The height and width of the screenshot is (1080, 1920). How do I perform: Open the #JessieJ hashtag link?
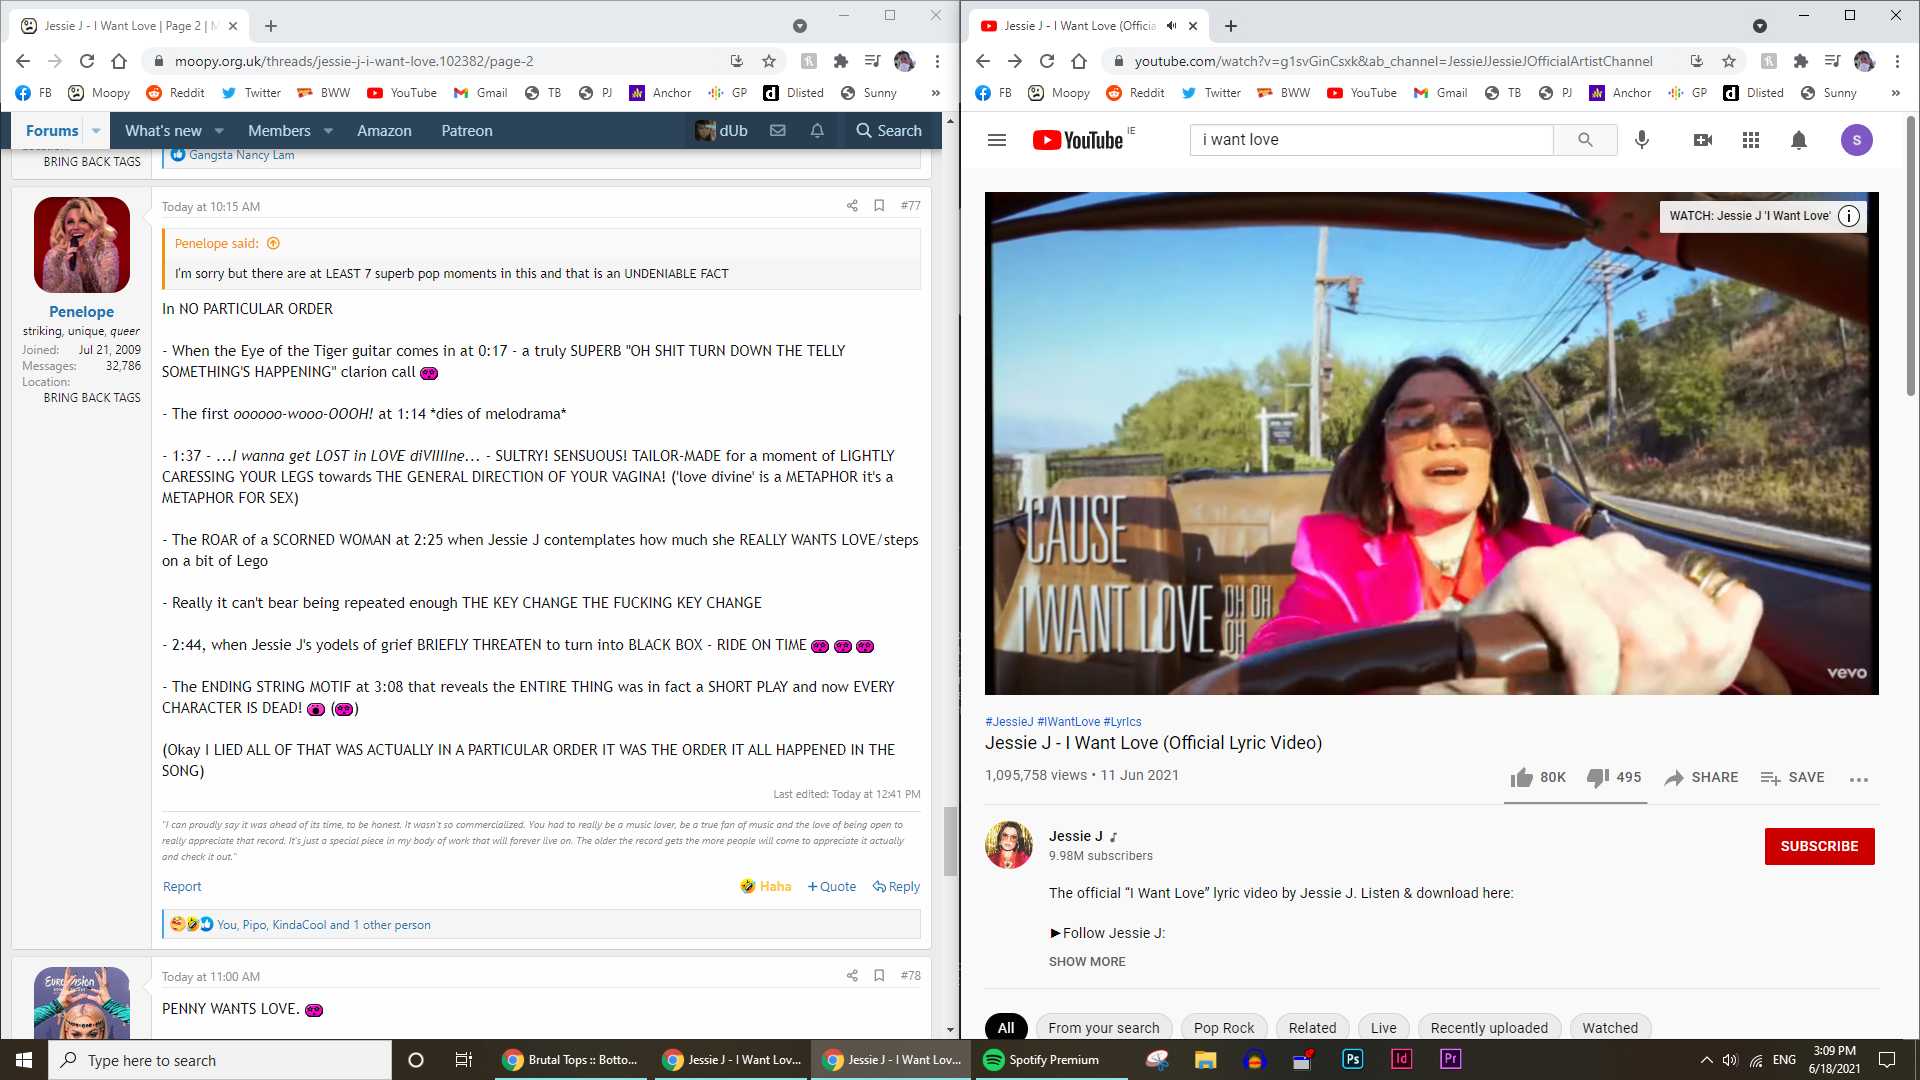point(1009,722)
